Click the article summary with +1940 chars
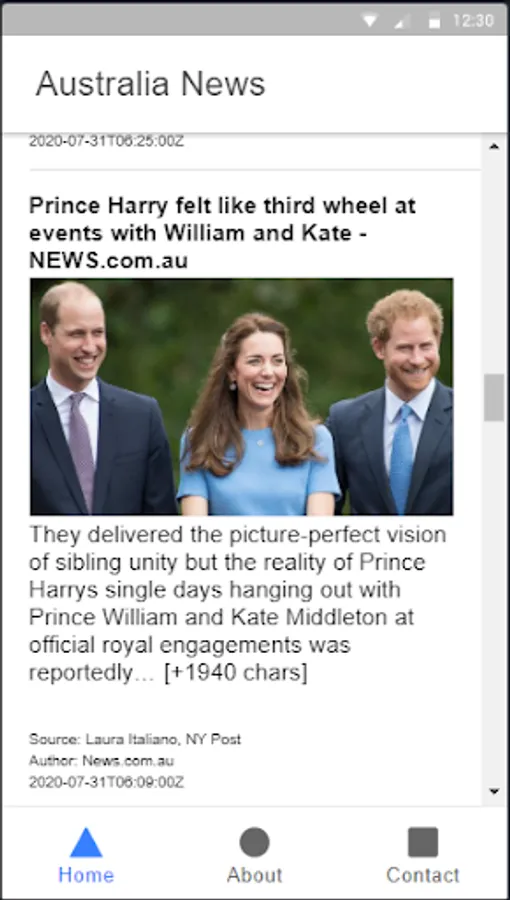510x900 pixels. 238,603
